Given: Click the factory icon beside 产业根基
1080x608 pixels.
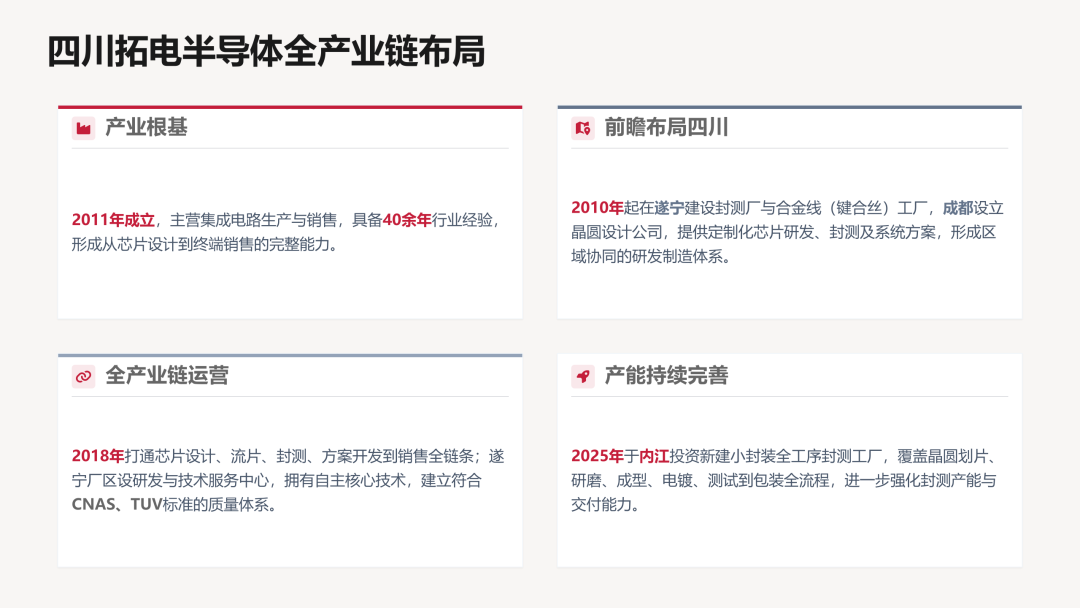Looking at the screenshot, I should click(83, 128).
